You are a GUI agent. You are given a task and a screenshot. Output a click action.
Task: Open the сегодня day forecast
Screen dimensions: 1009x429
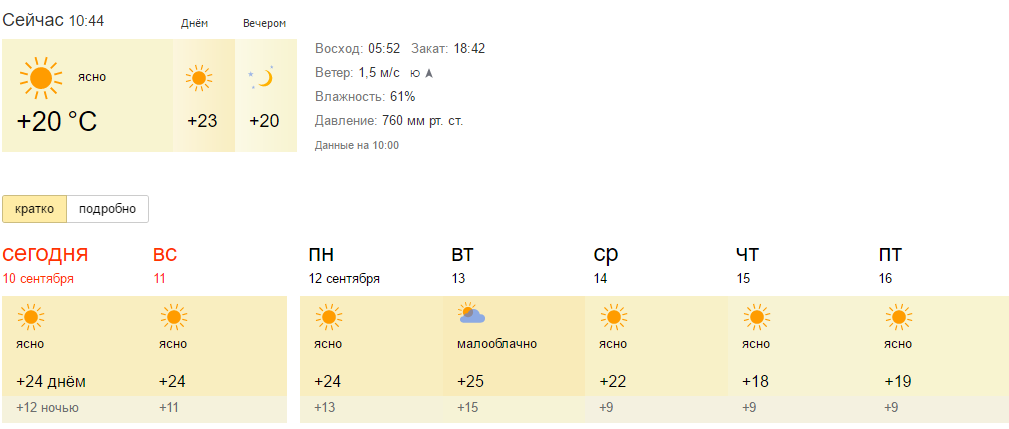45,254
